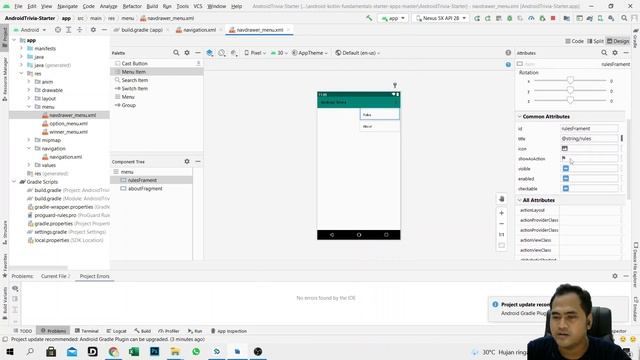Click the orientation icon in the design toolbar
Screen dimensions: 640x360
pos(222,53)
